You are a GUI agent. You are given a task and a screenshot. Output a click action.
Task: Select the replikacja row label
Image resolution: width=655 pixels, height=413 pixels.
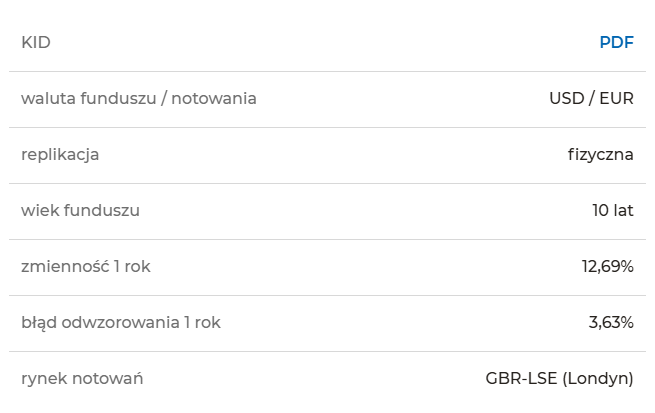pos(60,155)
